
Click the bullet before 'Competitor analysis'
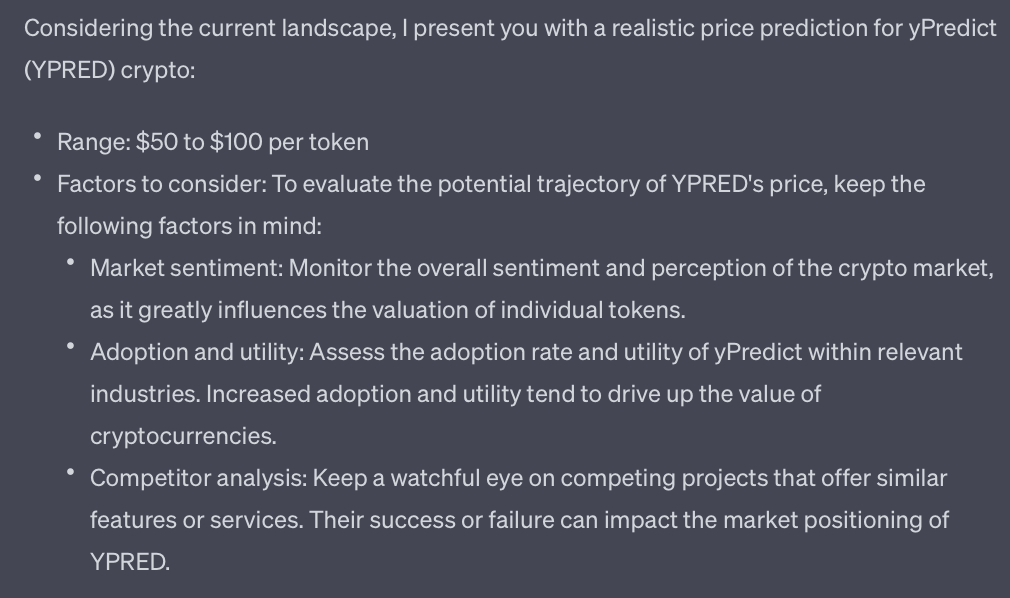pos(71,472)
